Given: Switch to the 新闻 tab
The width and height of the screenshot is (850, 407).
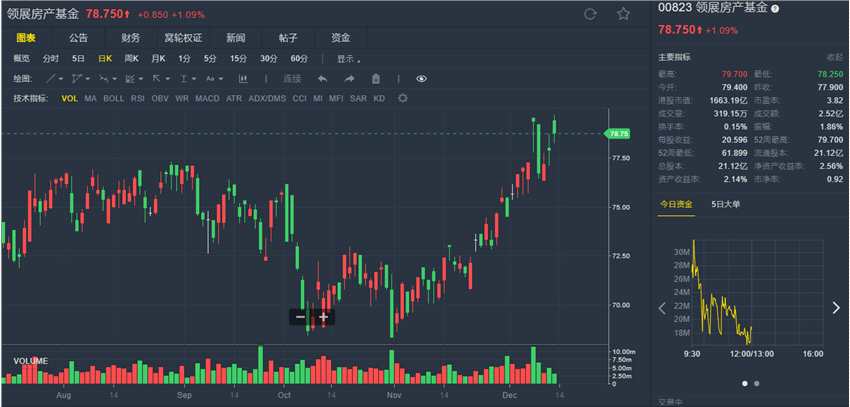Looking at the screenshot, I should 235,38.
